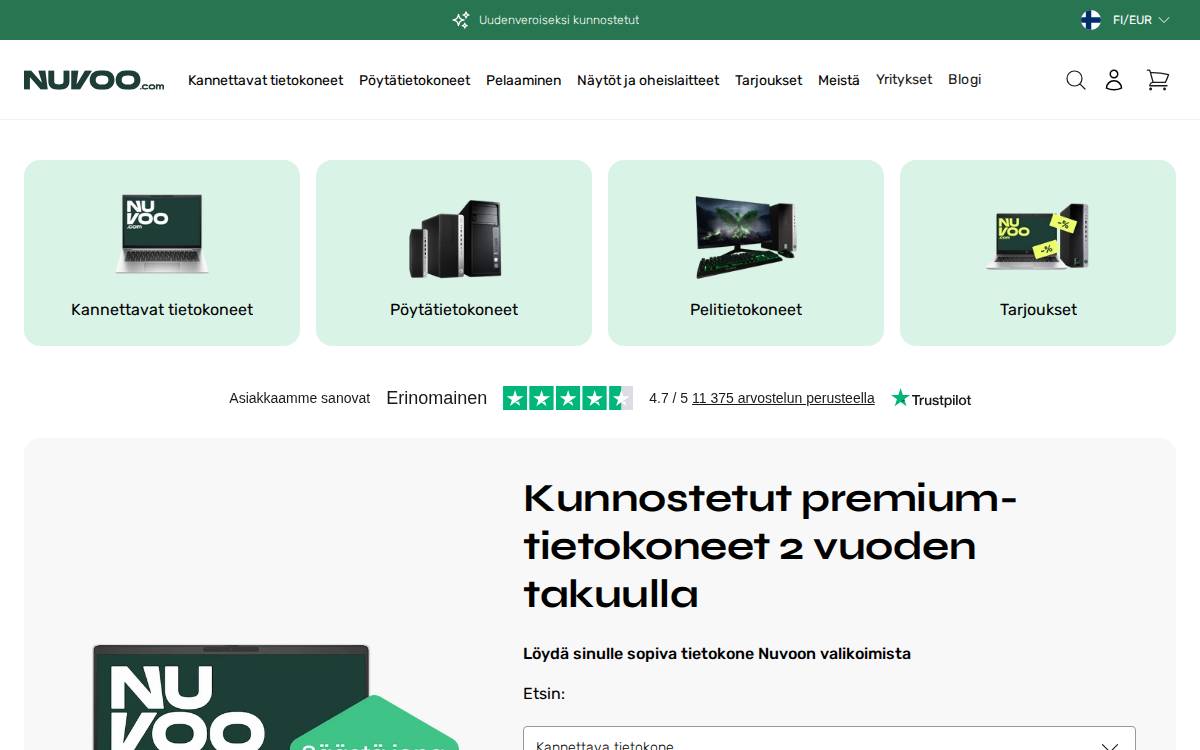This screenshot has width=1200, height=750.
Task: Open Blogi menu item
Action: click(x=965, y=80)
